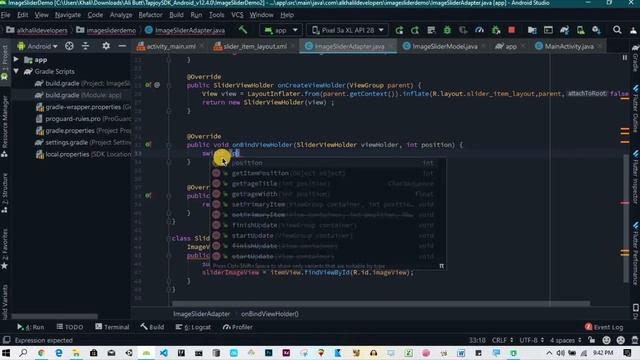
Task: Switch to activity_main.xml tab
Action: point(171,47)
